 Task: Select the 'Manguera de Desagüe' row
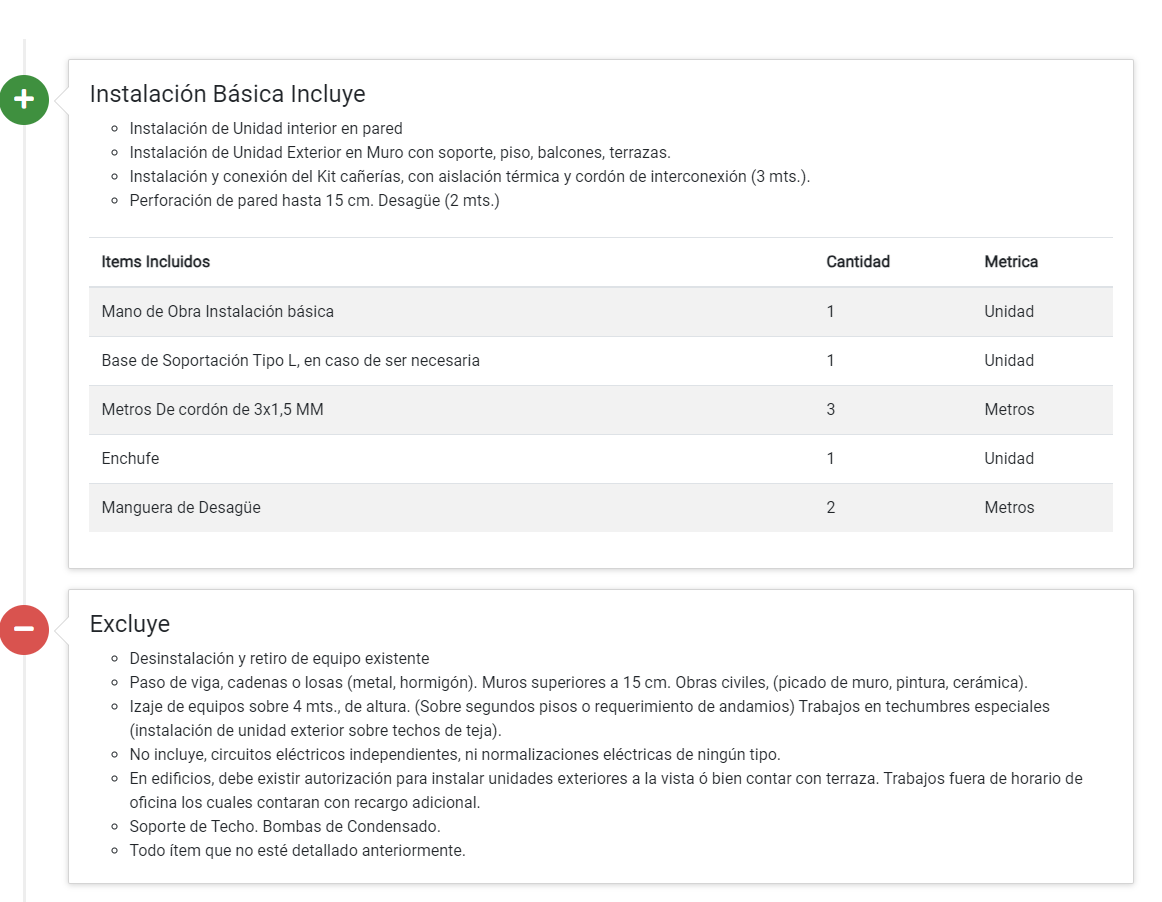(181, 508)
